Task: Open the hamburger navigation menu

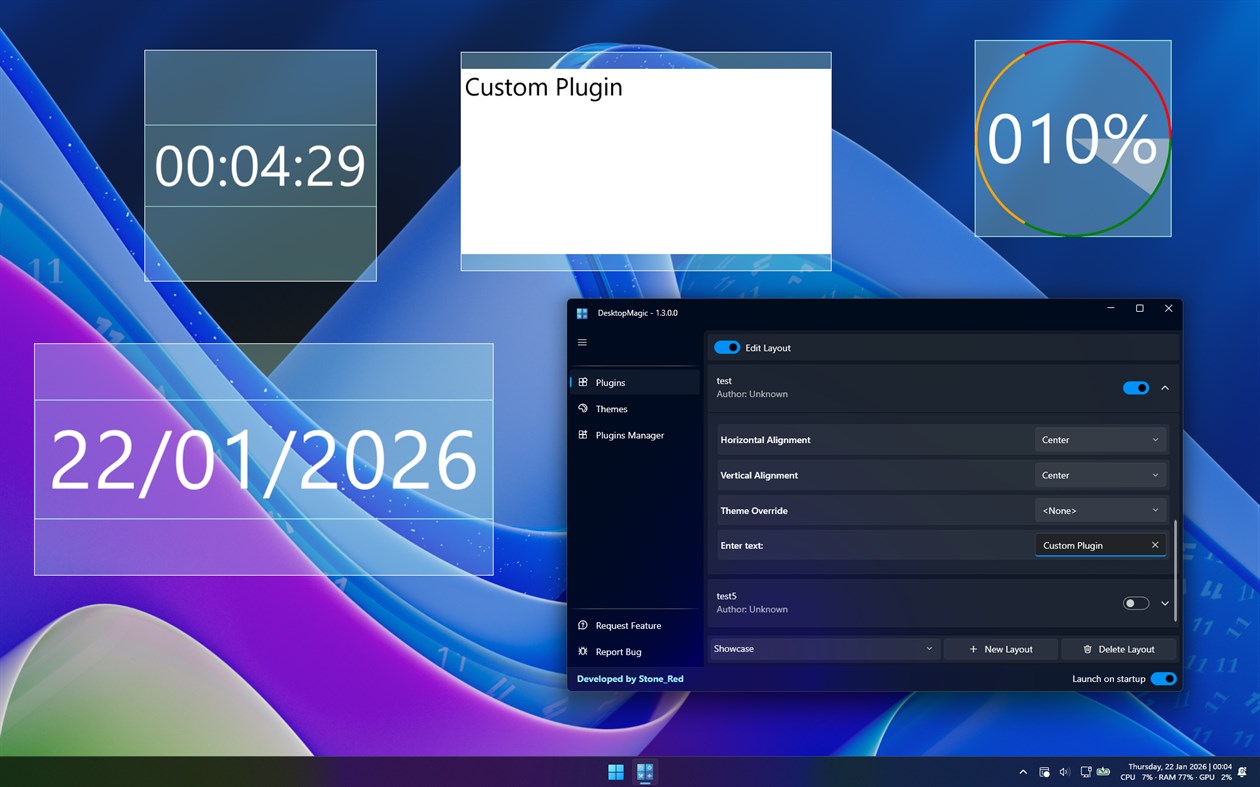Action: coord(582,342)
